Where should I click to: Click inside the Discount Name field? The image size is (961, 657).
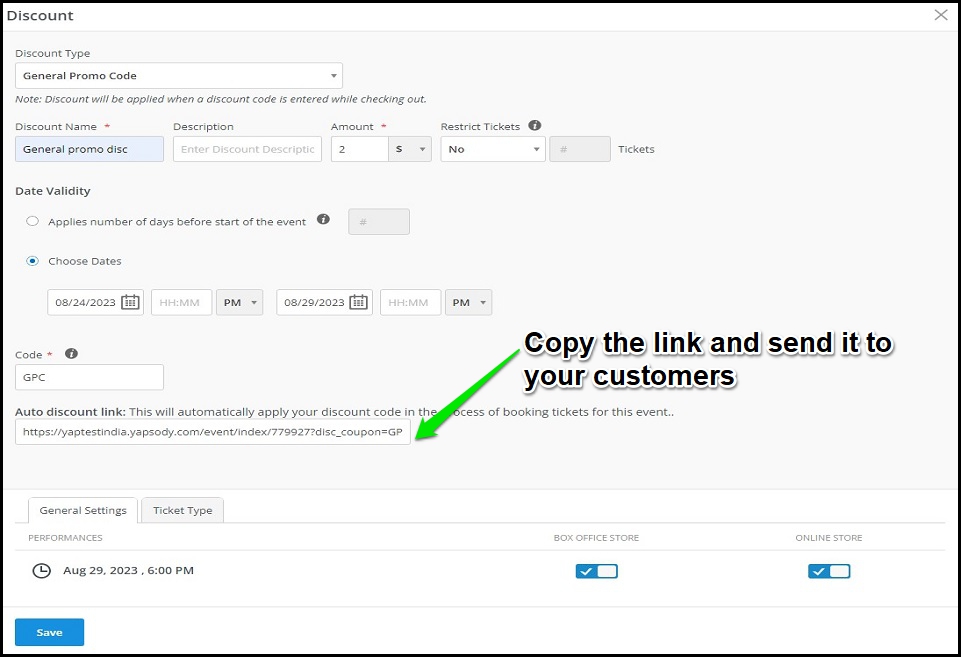coord(89,148)
